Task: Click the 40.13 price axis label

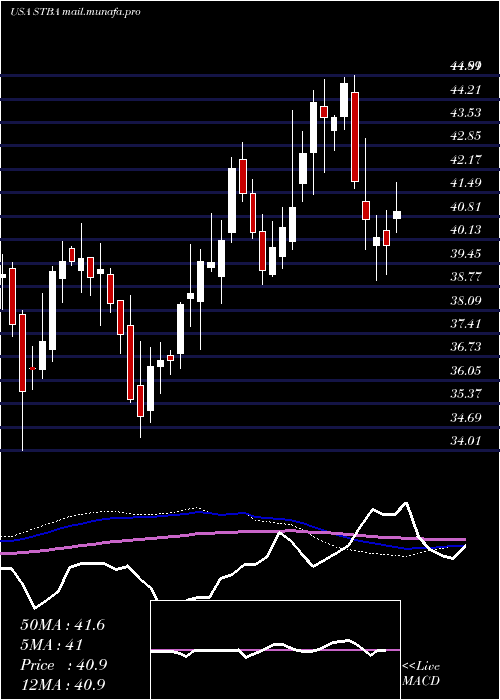Action: (466, 229)
